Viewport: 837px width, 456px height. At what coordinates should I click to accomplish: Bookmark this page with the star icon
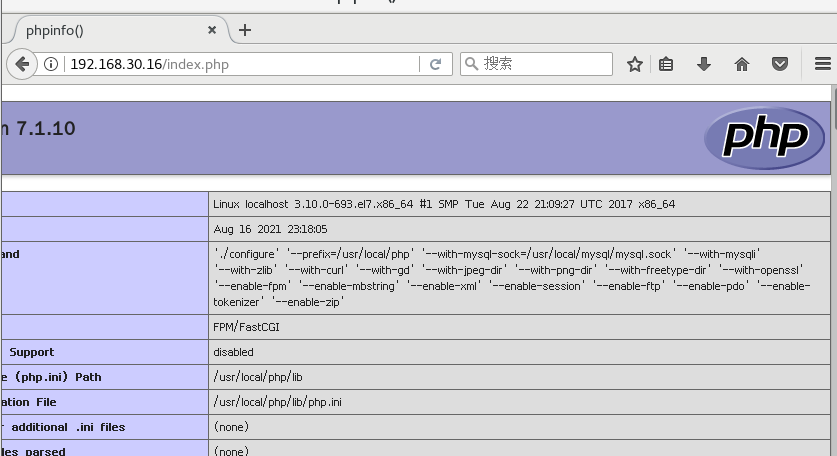(635, 64)
